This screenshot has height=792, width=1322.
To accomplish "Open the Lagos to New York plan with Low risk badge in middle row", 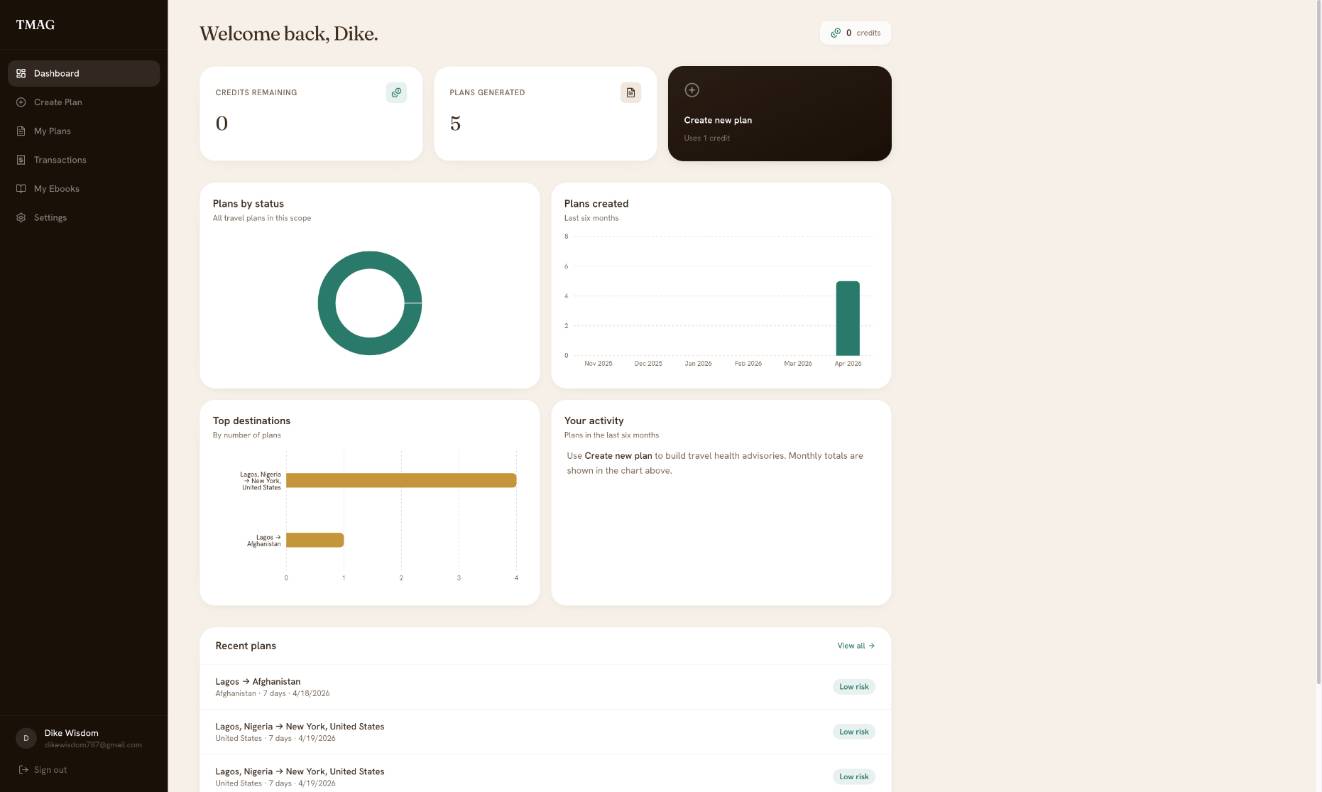I will click(545, 732).
